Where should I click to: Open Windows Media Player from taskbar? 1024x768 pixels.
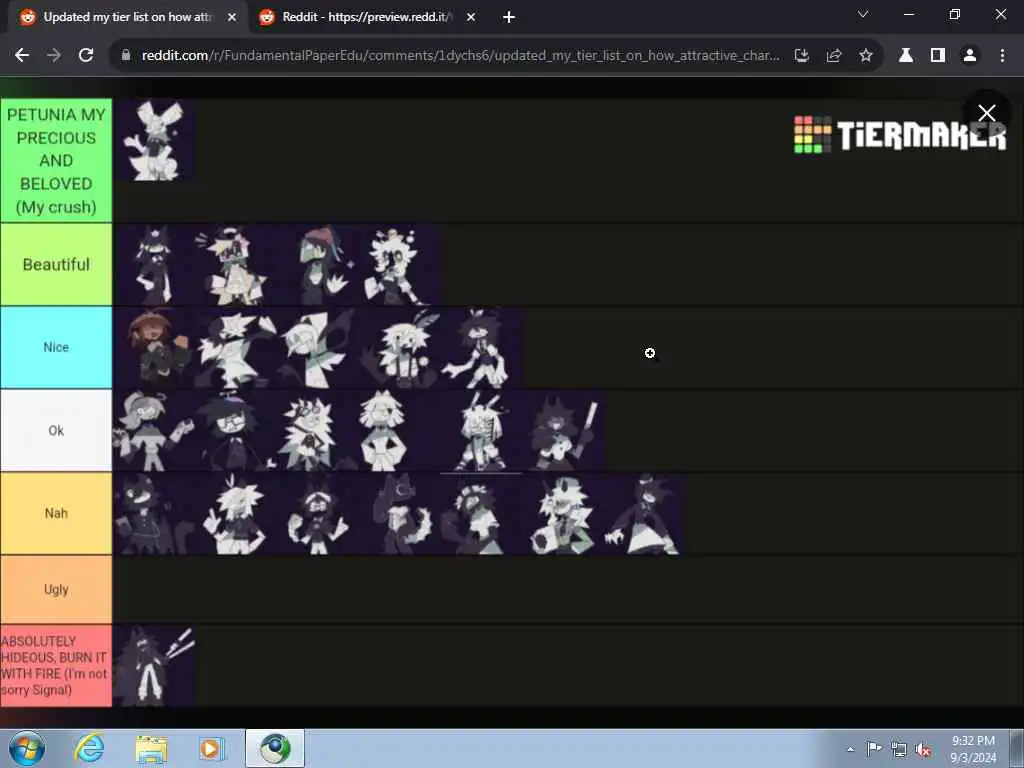[211, 748]
